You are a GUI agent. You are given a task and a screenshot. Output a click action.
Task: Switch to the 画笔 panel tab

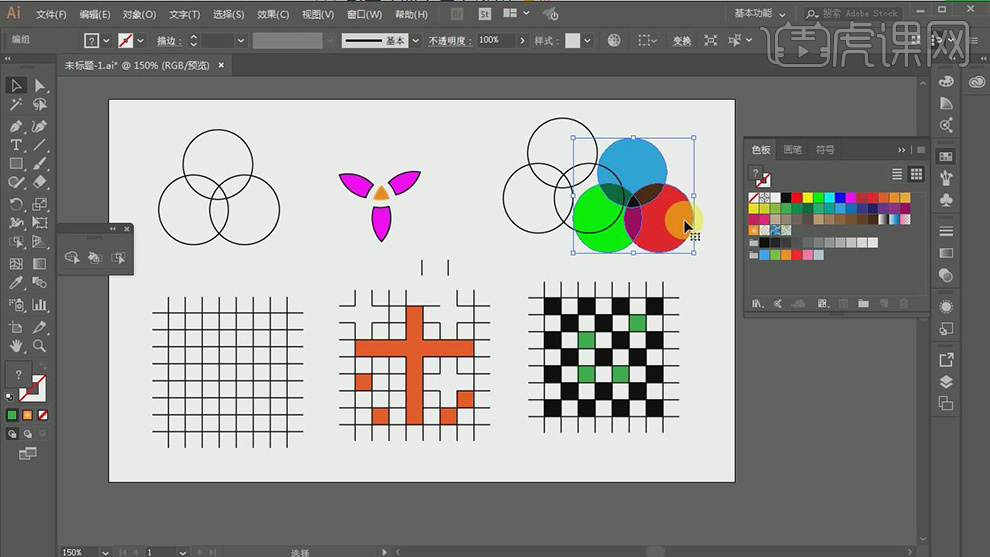(792, 150)
